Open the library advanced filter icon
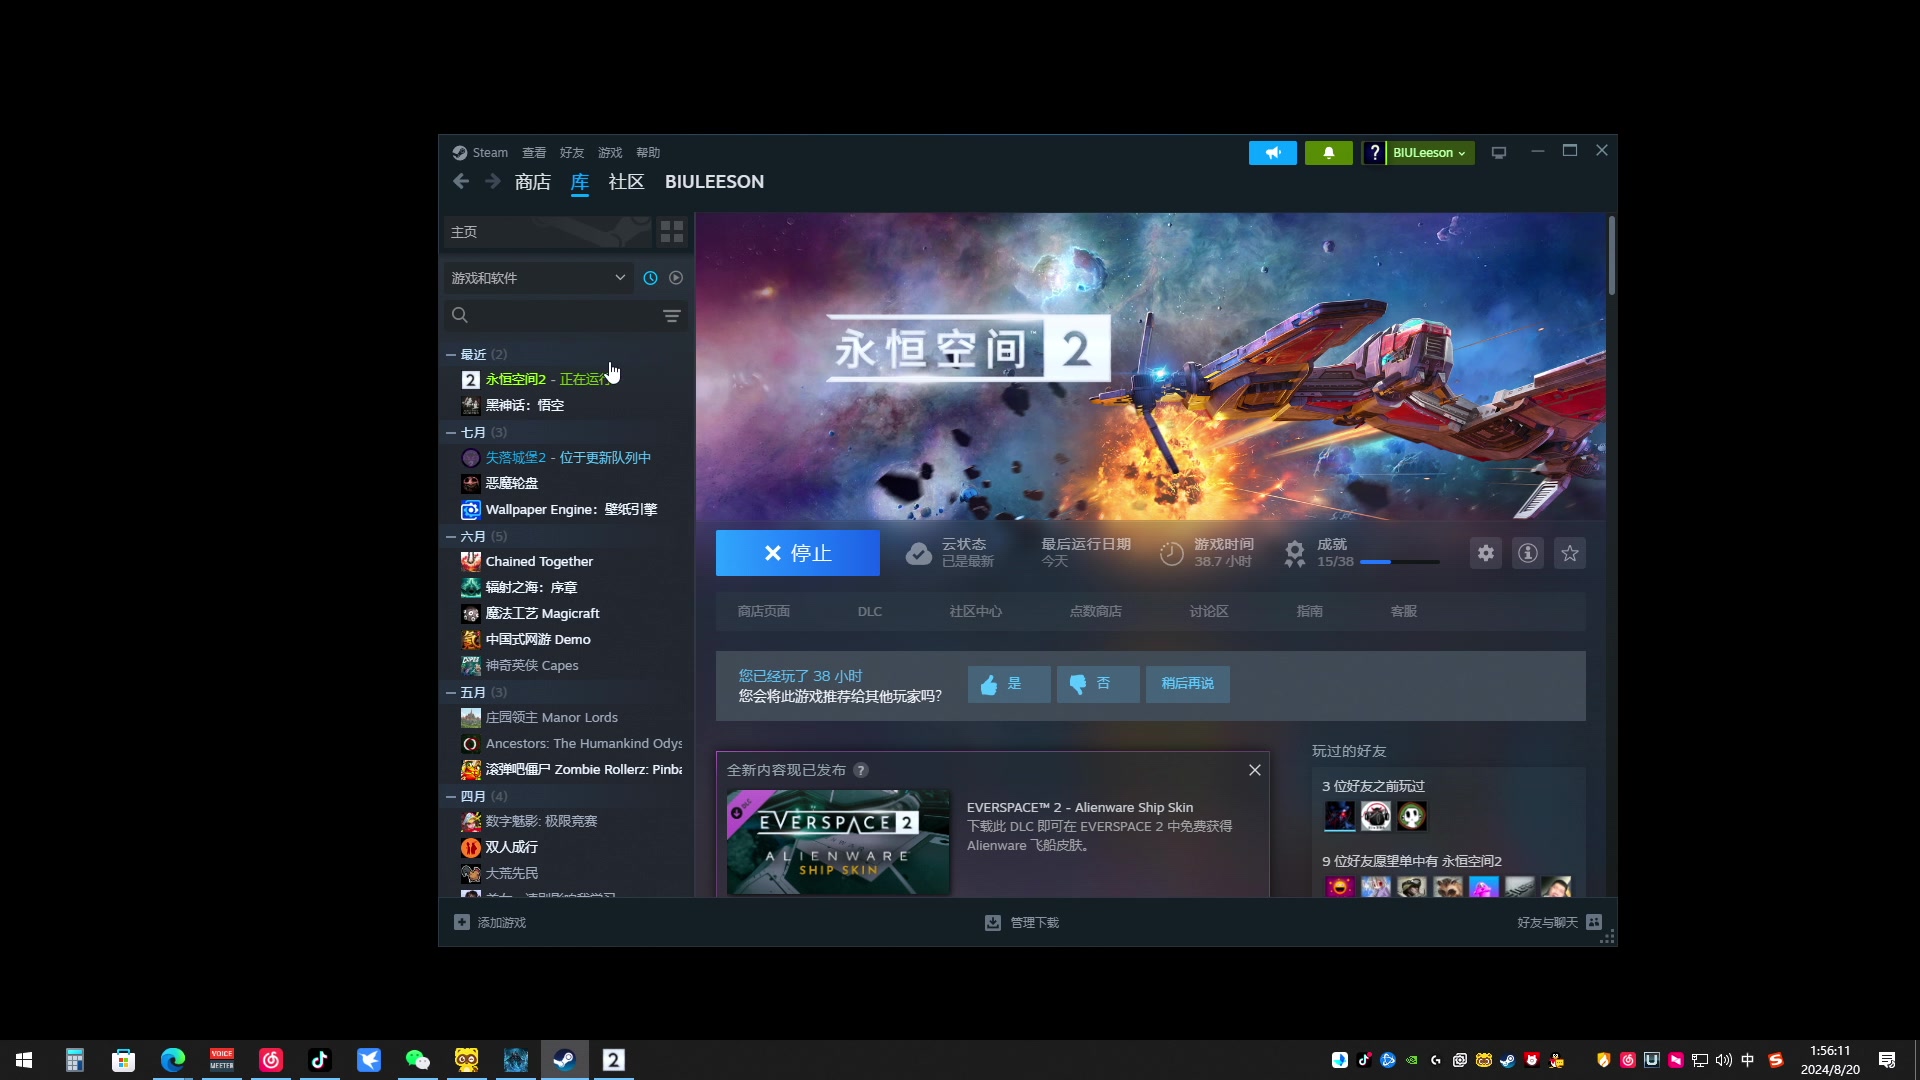The width and height of the screenshot is (1920, 1080). click(x=672, y=316)
